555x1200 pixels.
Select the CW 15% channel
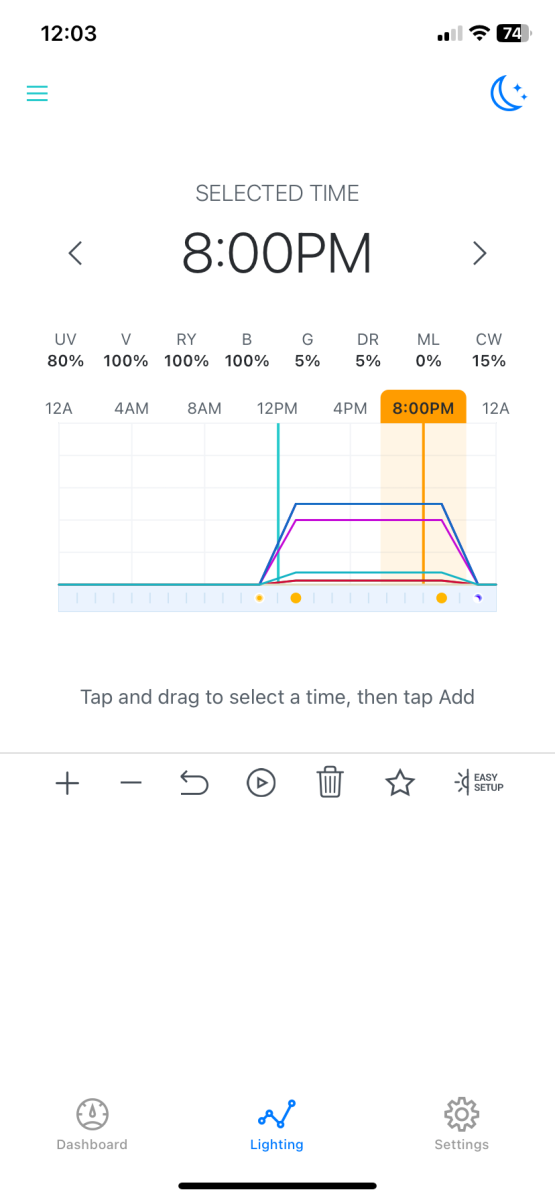pos(489,350)
